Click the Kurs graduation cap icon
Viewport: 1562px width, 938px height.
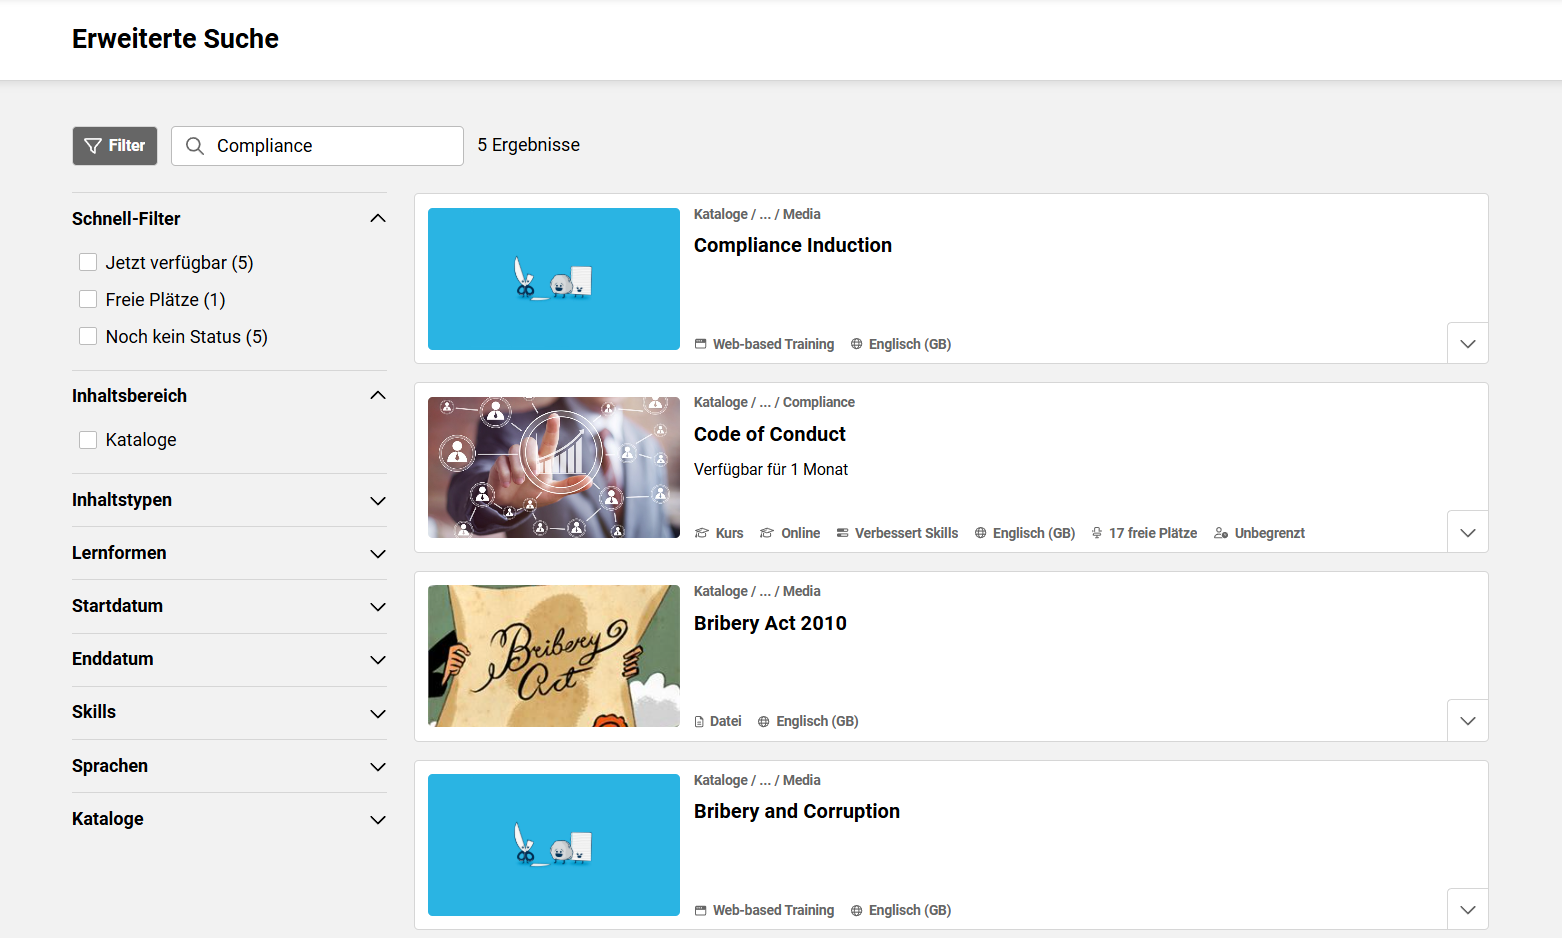click(x=702, y=533)
